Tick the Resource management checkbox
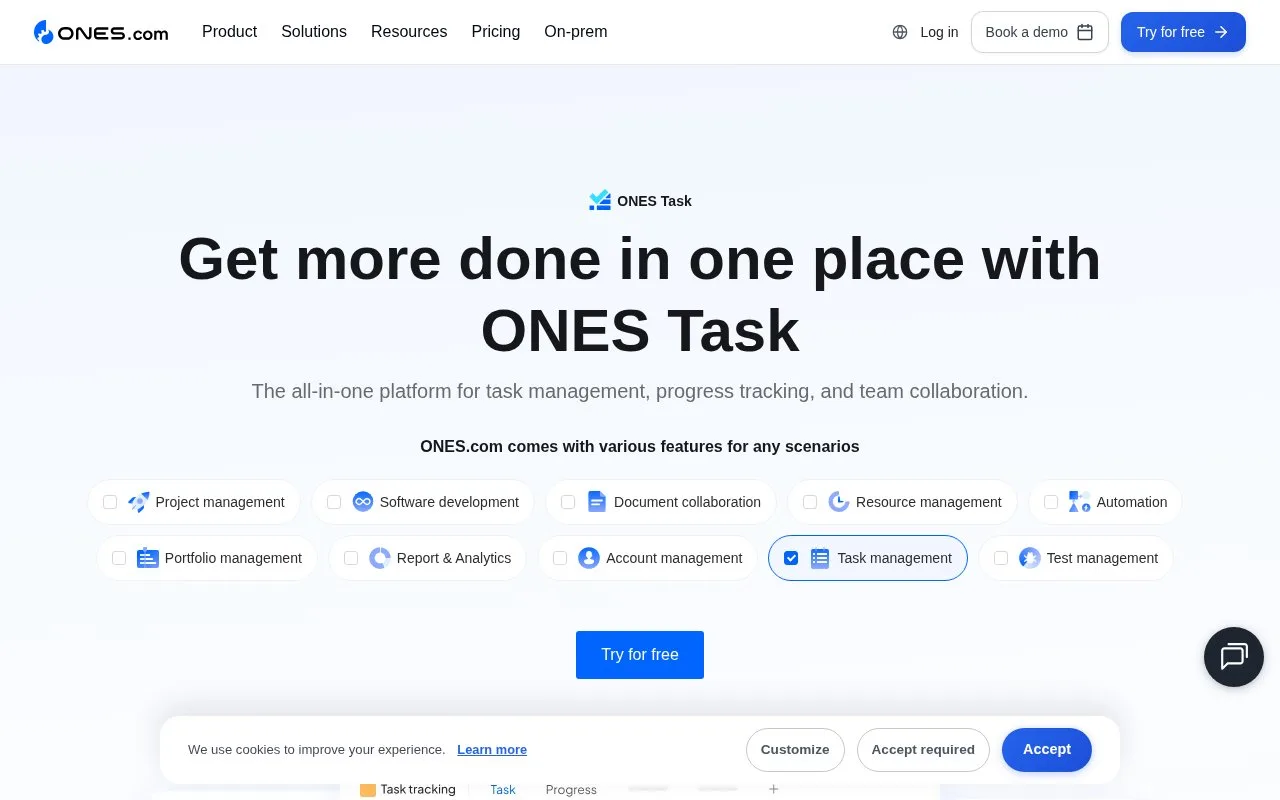Screen dimensions: 1280x800 (x=810, y=502)
